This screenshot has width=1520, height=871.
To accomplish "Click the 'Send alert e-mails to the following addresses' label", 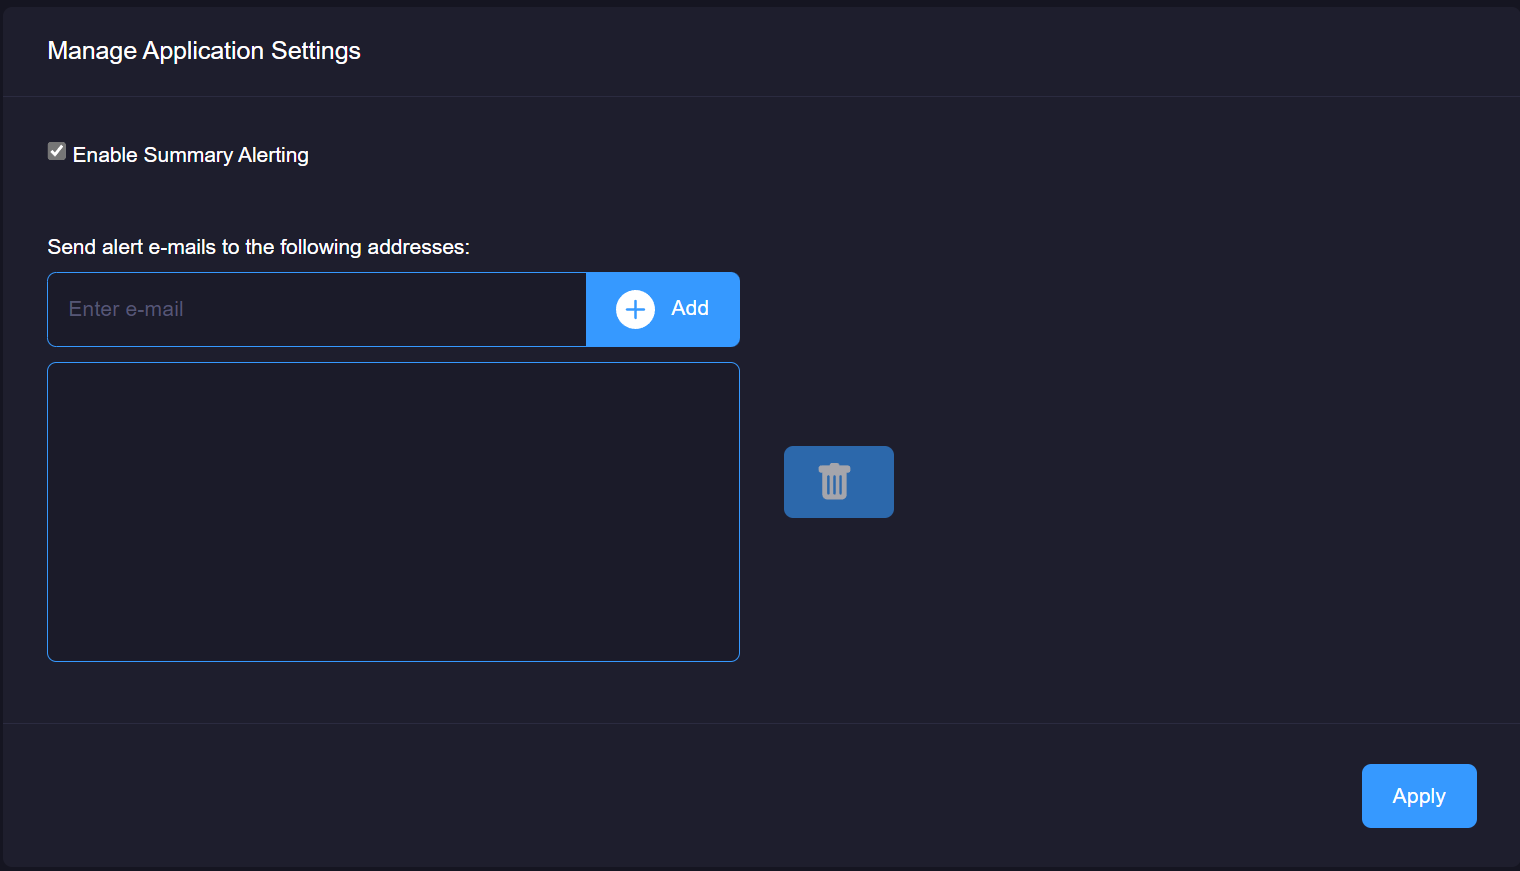I will tap(259, 247).
